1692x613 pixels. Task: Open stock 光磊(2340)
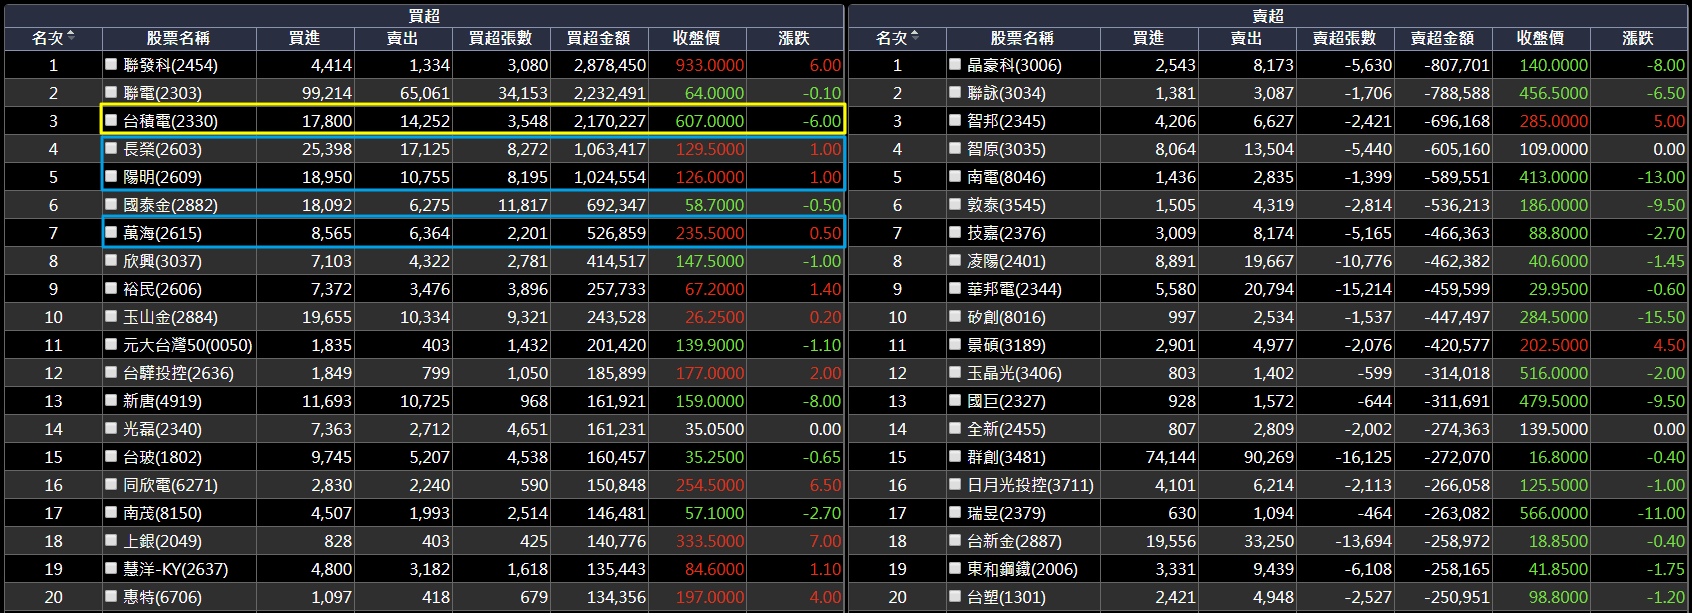pyautogui.click(x=162, y=429)
